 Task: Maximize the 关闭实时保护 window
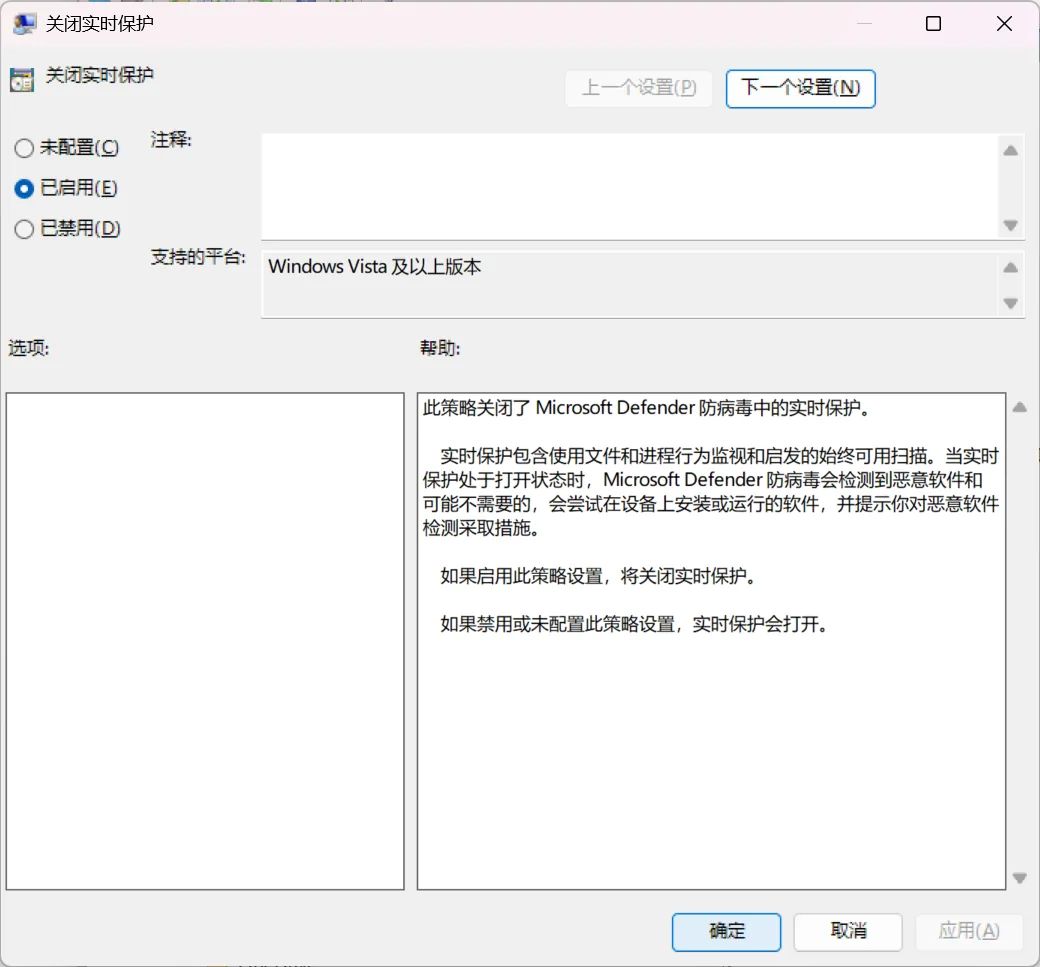point(933,24)
